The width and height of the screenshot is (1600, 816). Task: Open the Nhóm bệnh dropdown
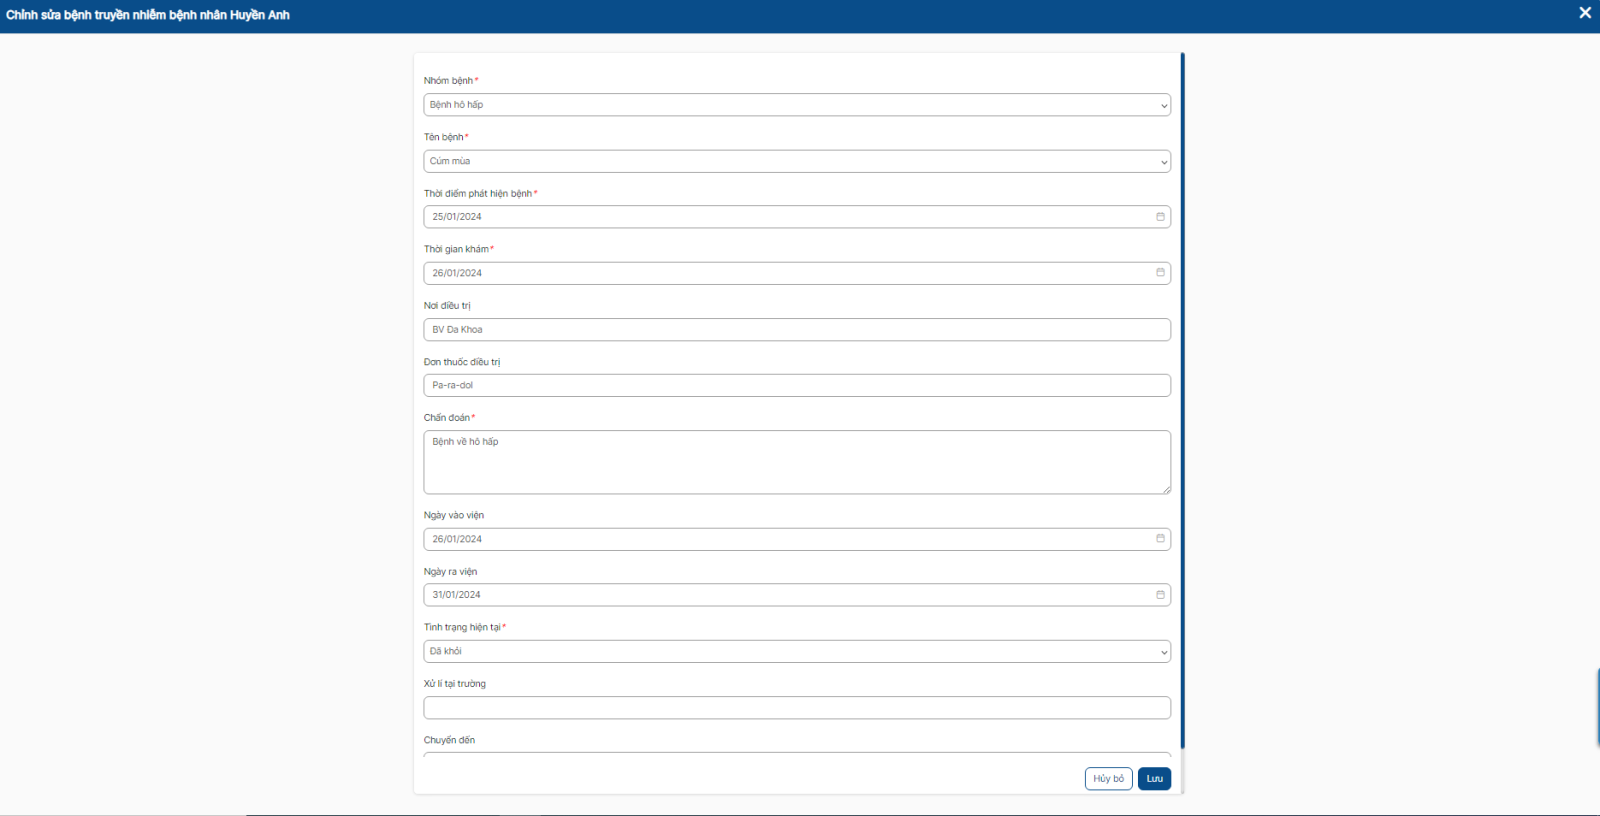click(x=797, y=105)
